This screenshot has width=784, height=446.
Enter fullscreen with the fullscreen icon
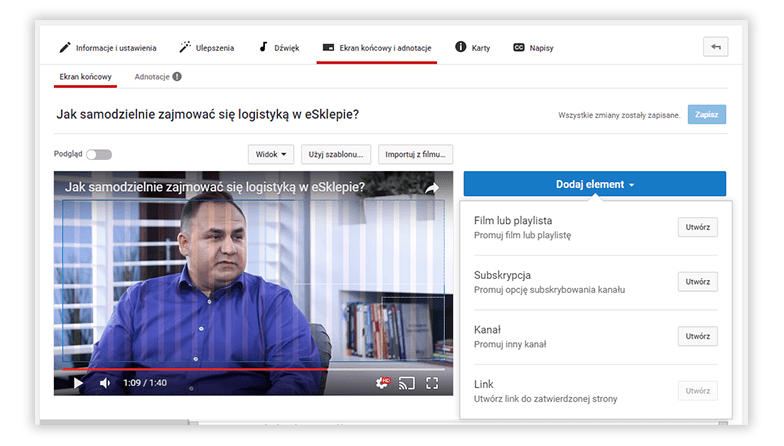coord(432,384)
